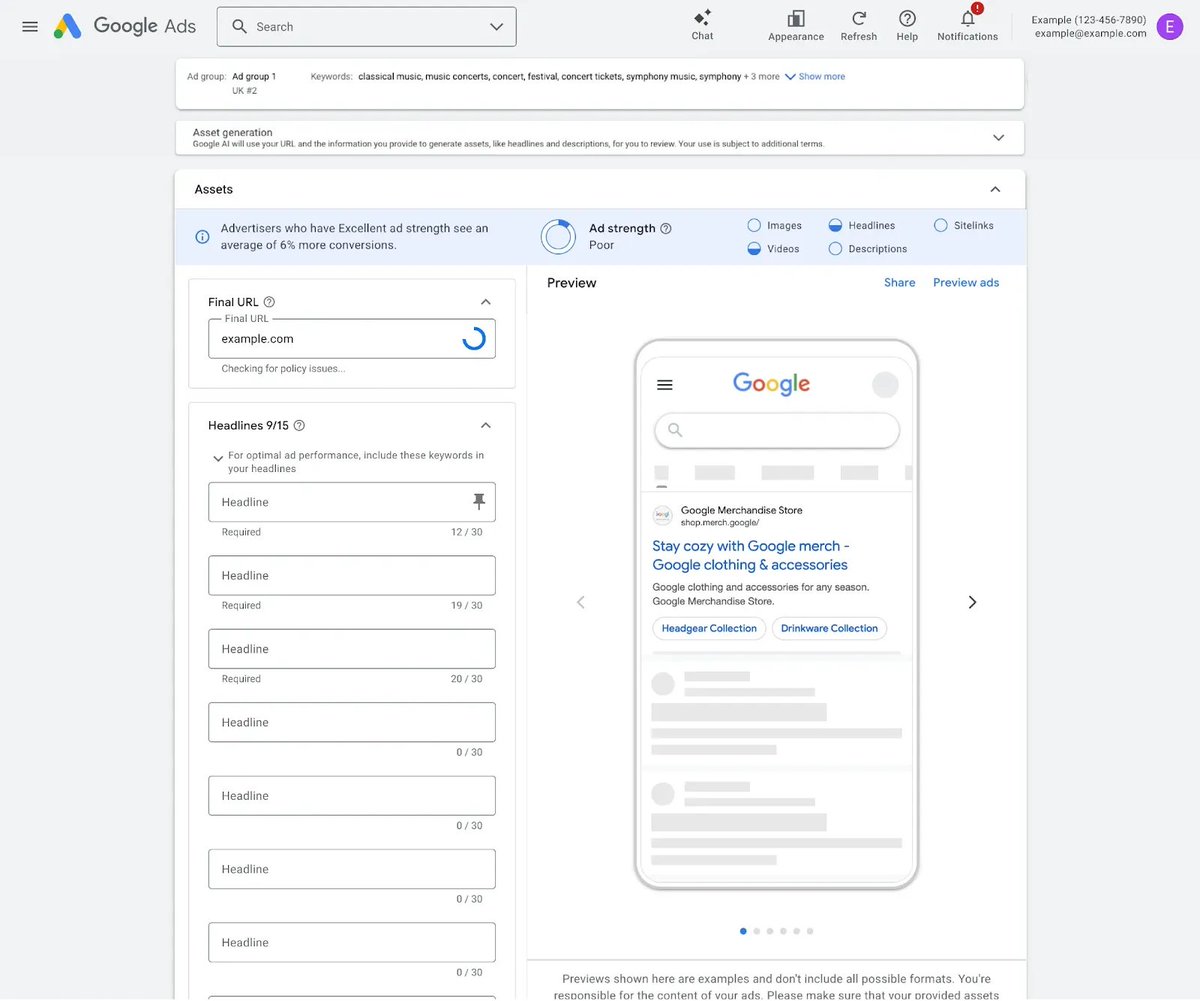Toggle the Descriptions asset indicator
Viewport: 1200px width, 1001px height.
(x=835, y=249)
